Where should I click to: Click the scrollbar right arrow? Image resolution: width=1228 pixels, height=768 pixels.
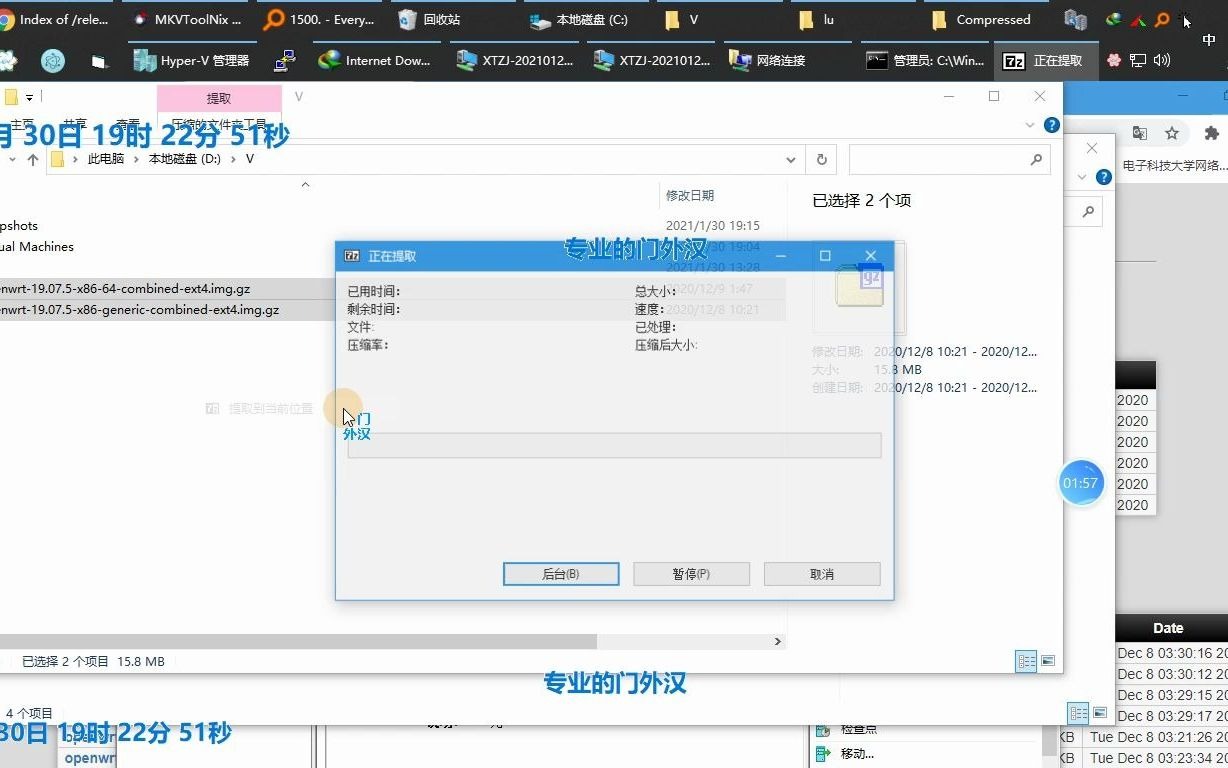pos(778,642)
